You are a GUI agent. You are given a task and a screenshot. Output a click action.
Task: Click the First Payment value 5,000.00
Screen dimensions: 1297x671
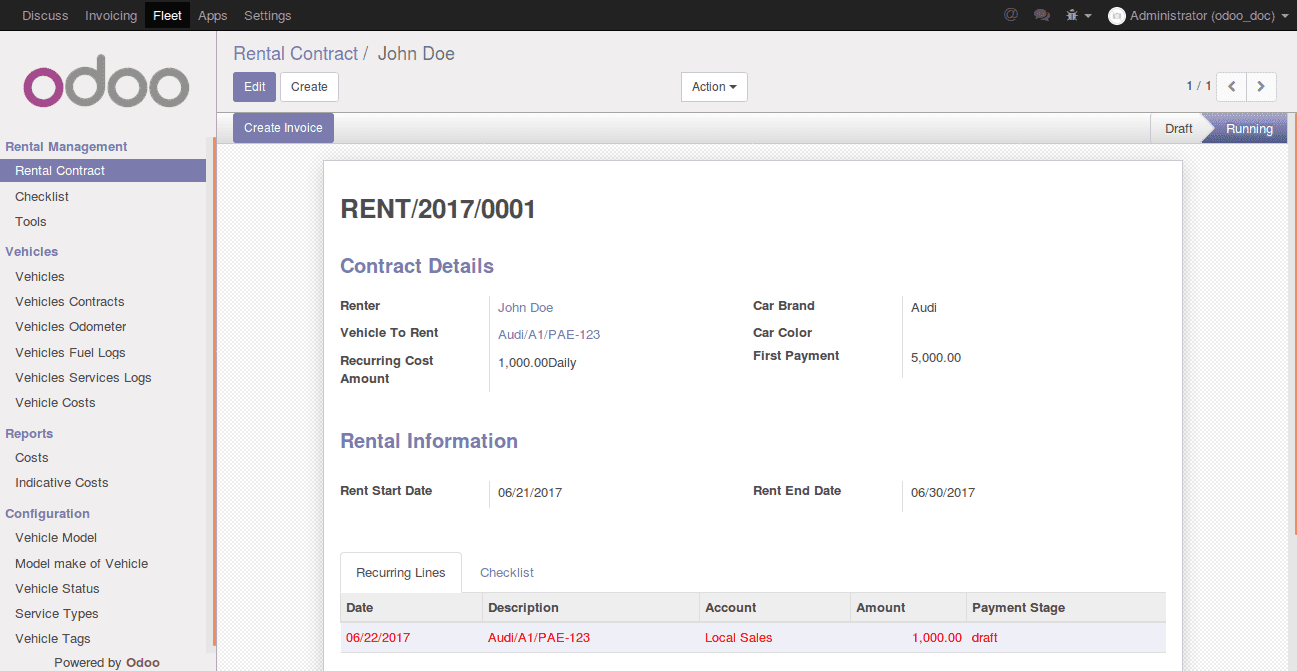[936, 358]
